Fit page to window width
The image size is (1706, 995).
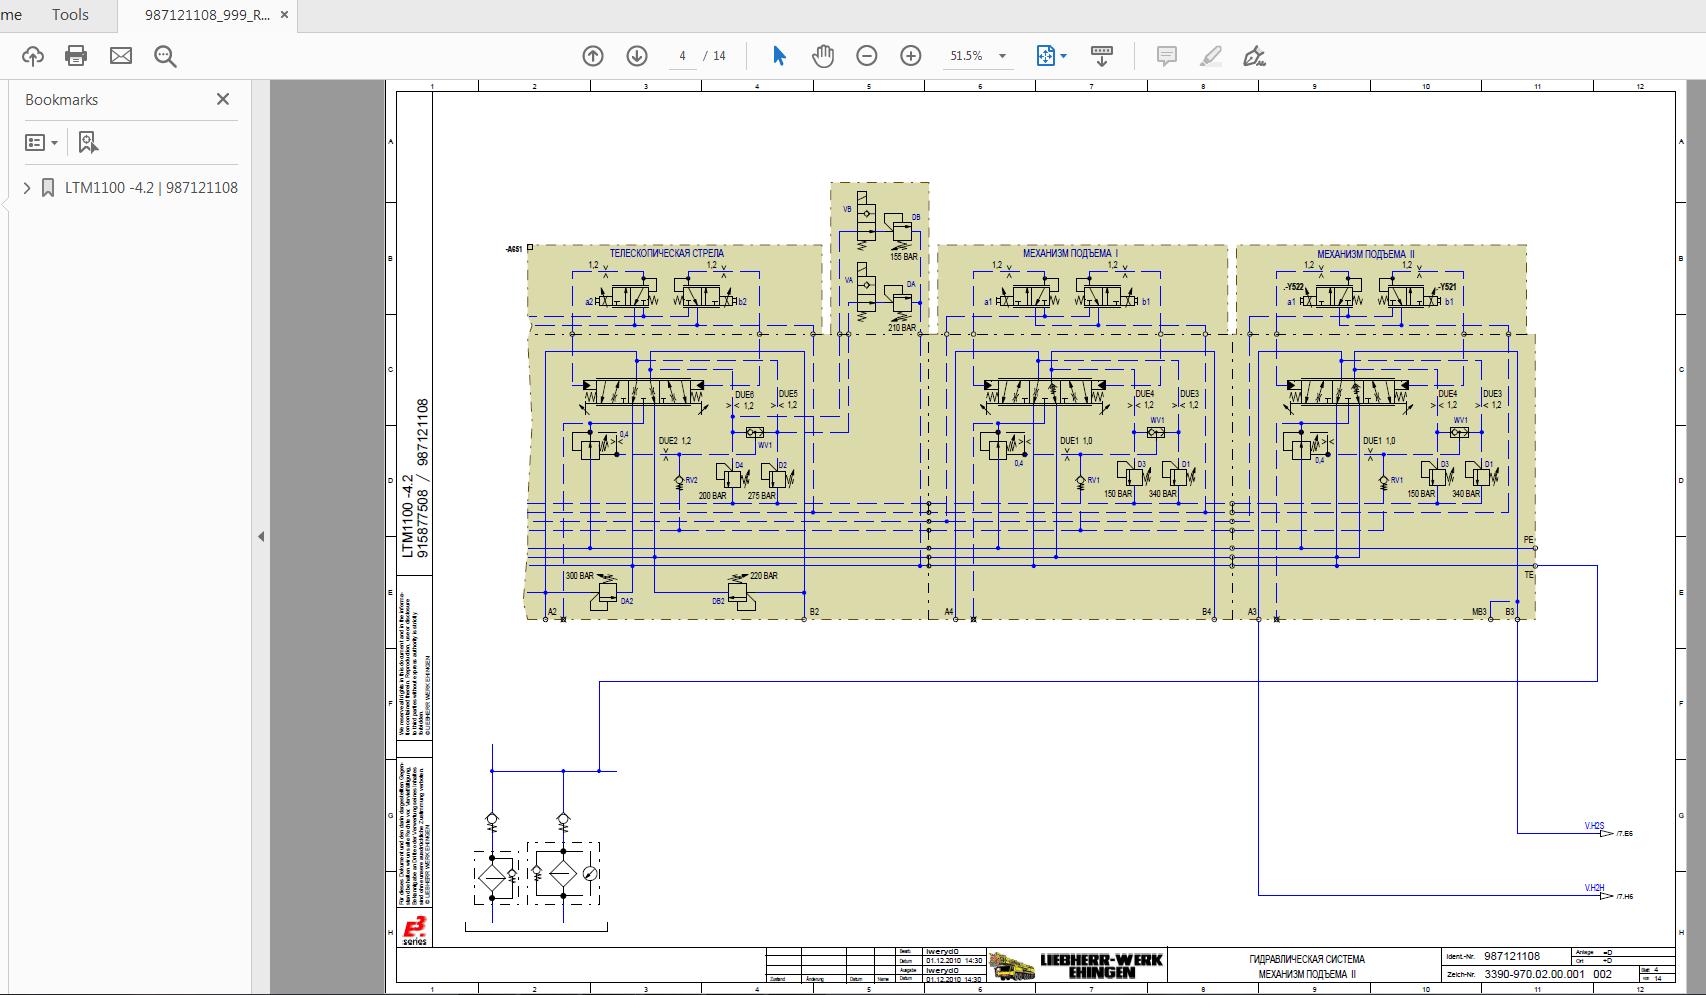(1046, 56)
